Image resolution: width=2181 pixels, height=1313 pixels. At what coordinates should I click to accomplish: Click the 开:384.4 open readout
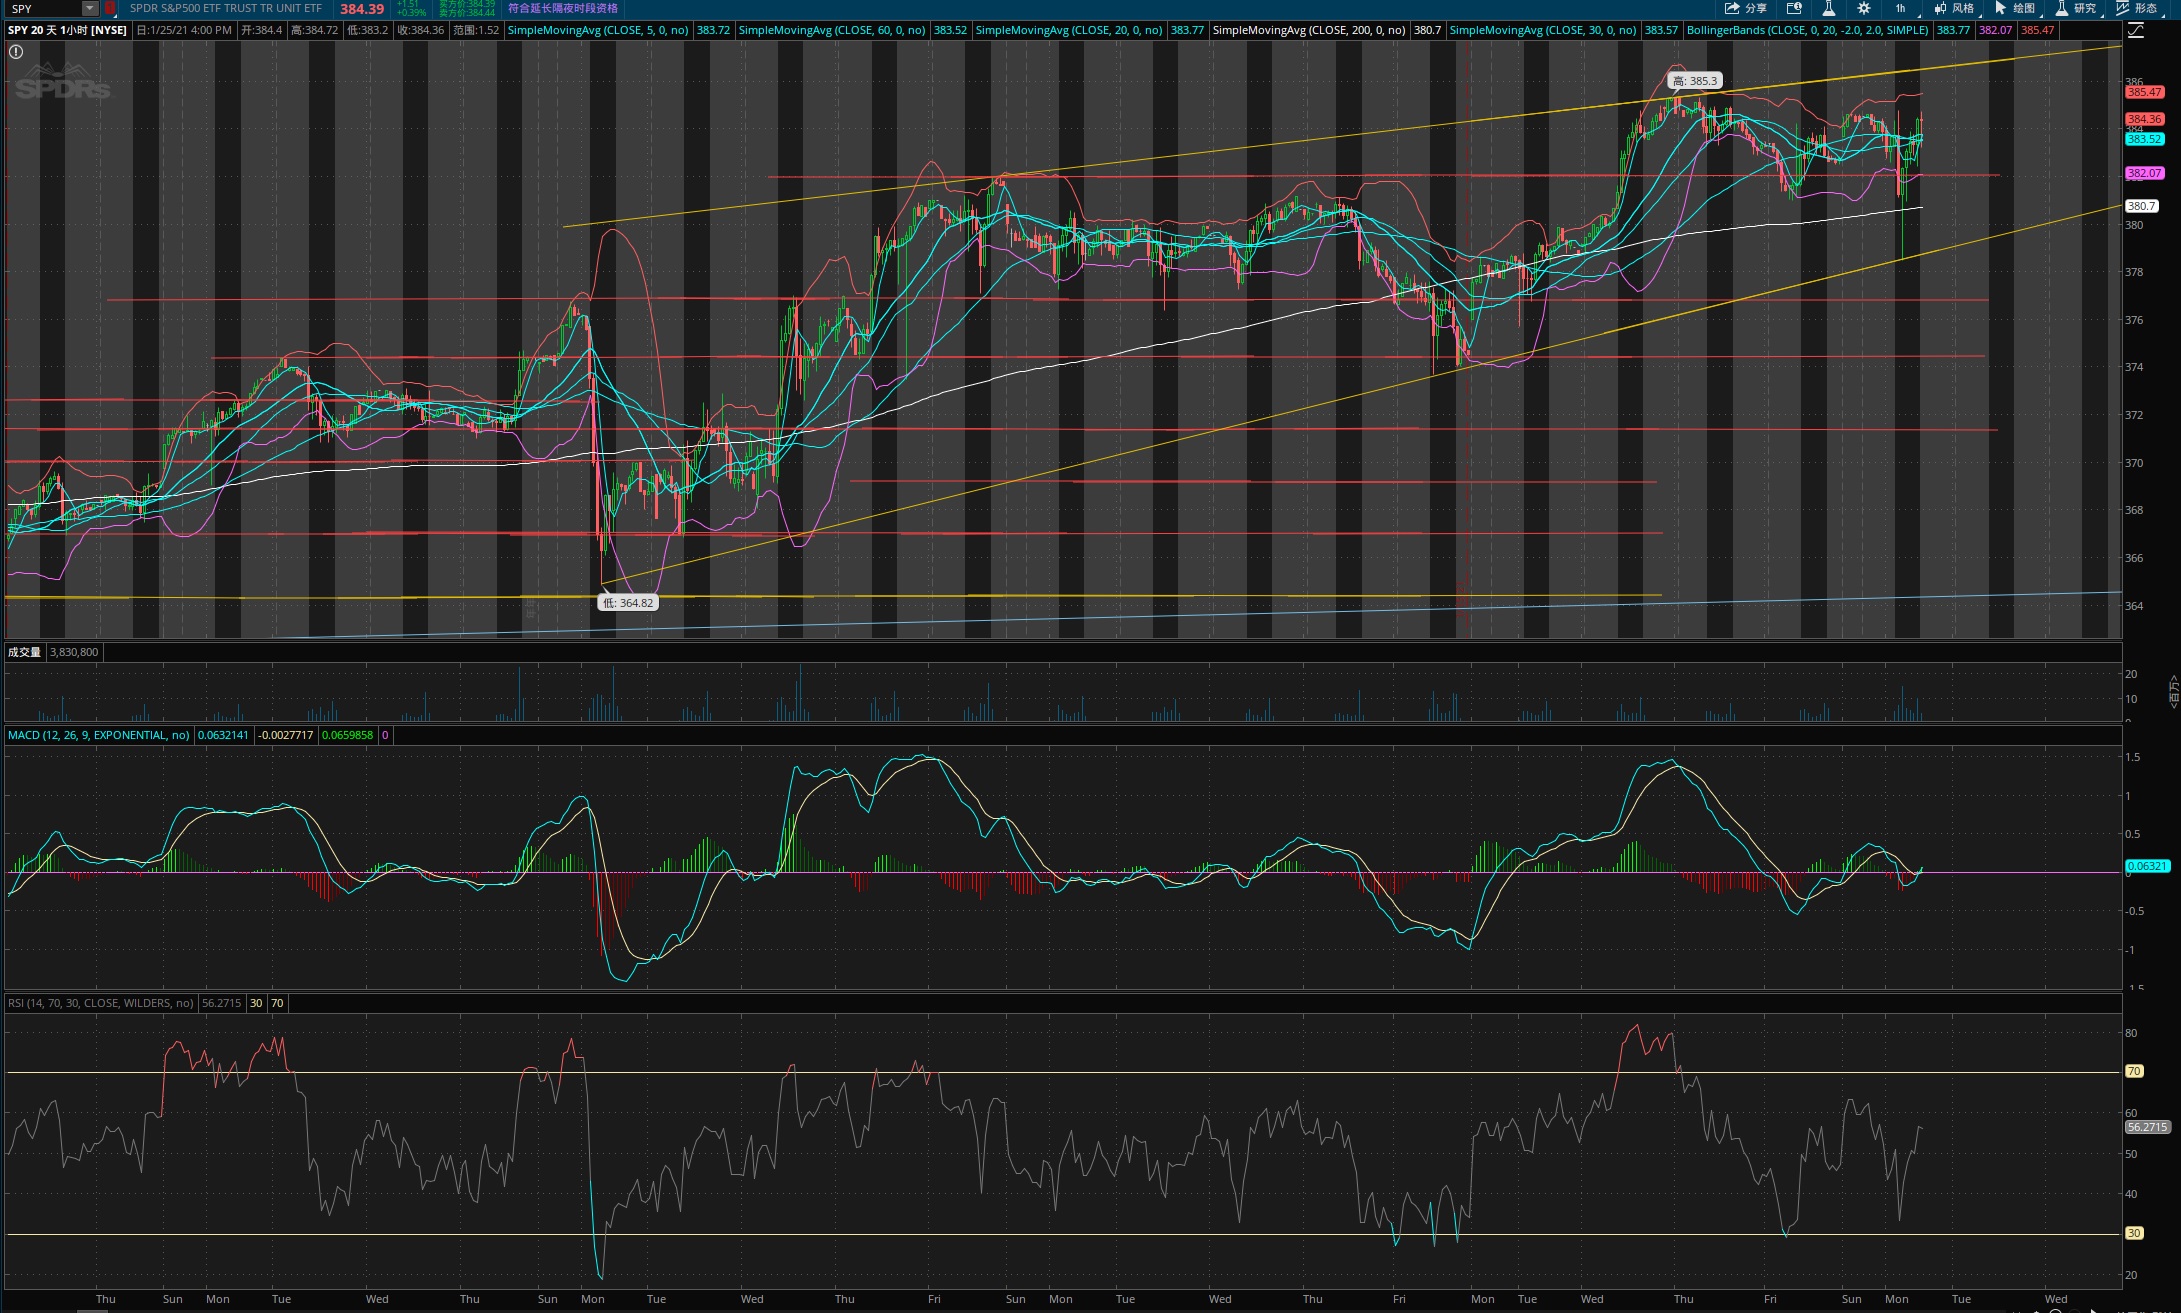[262, 30]
